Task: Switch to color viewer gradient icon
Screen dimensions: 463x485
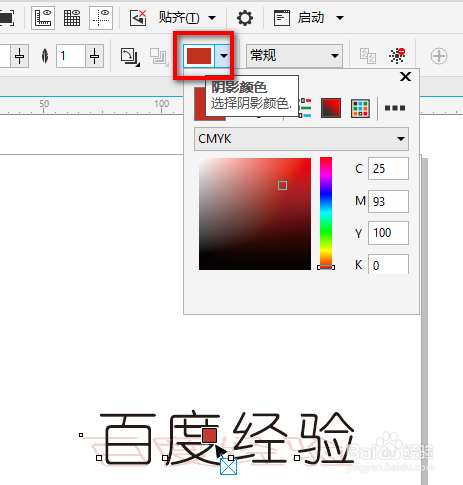Action: point(331,108)
